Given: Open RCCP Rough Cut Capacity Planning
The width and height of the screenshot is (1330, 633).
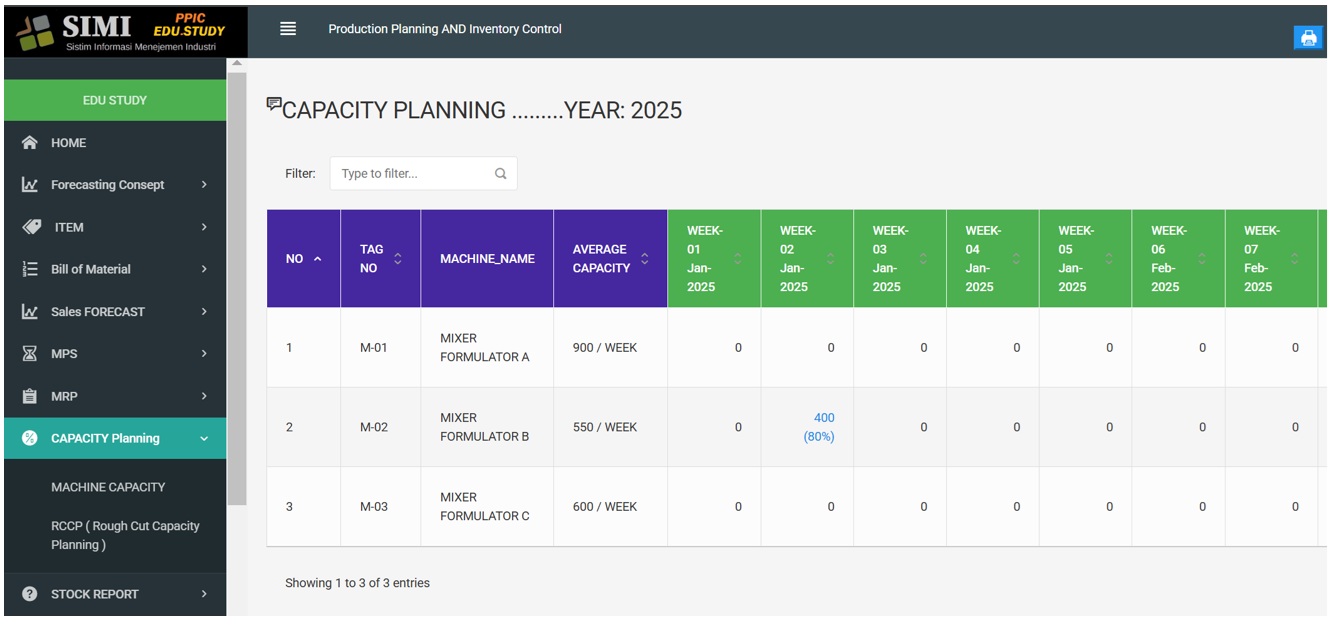Looking at the screenshot, I should [x=125, y=535].
